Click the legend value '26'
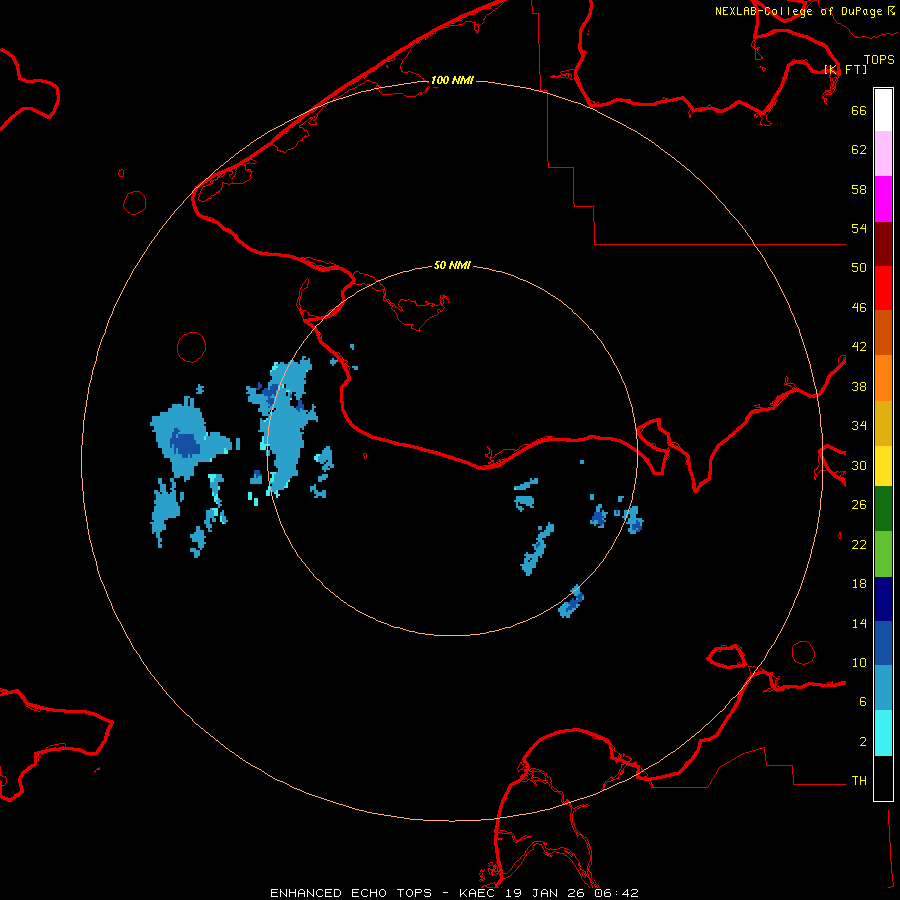This screenshot has height=900, width=900. coord(859,505)
